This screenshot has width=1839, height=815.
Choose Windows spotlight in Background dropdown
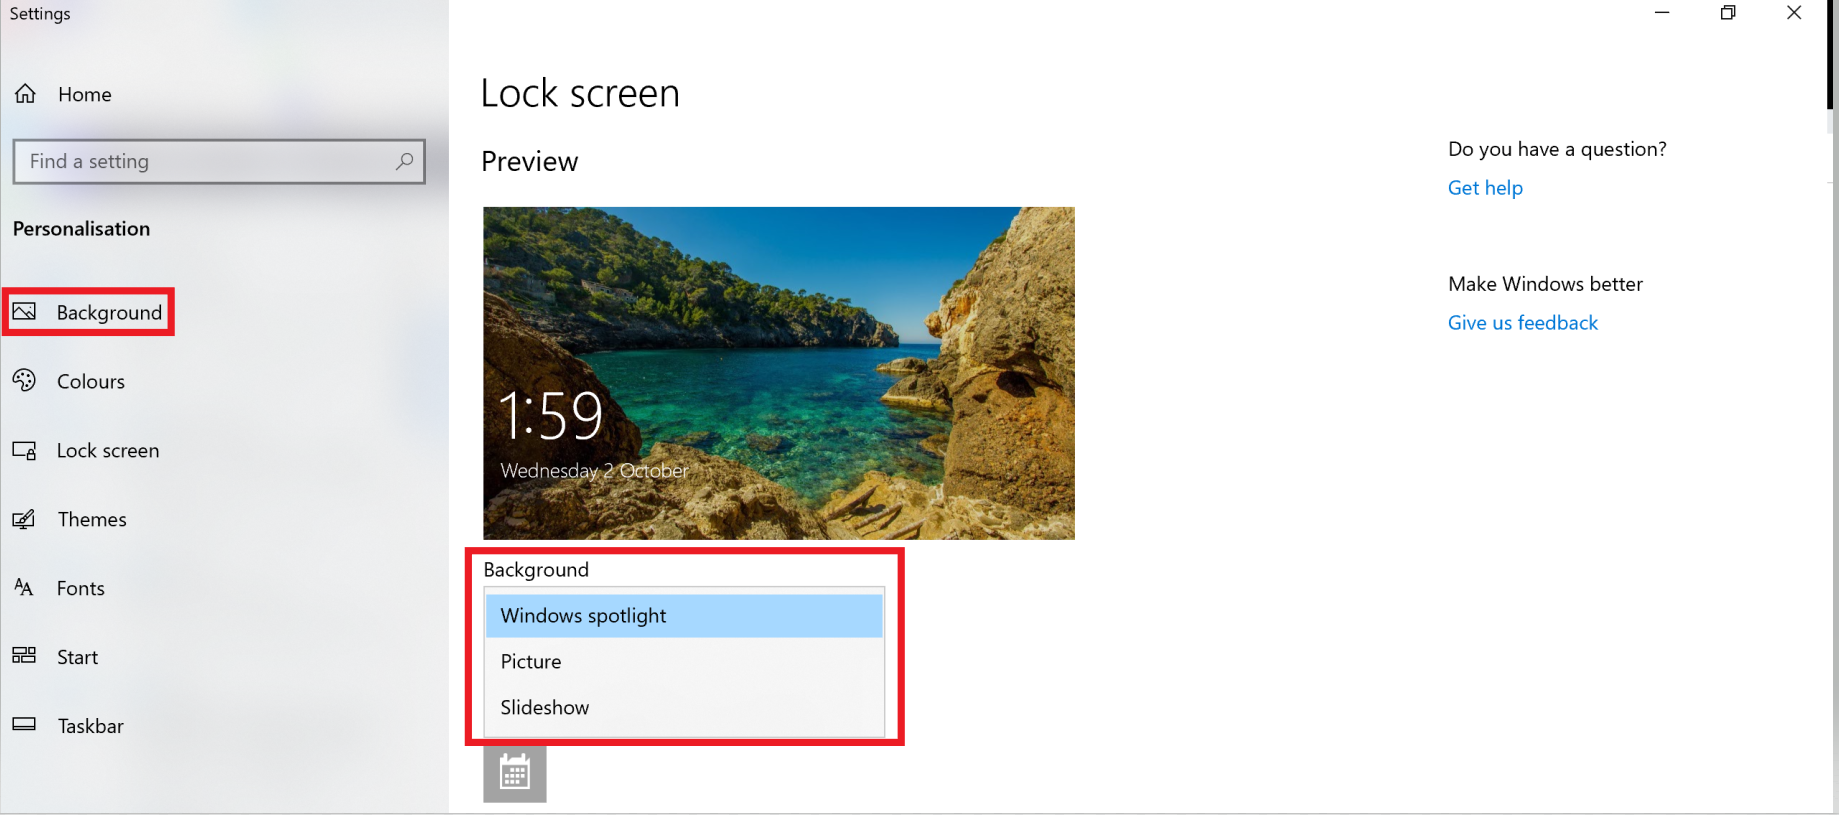pos(684,616)
